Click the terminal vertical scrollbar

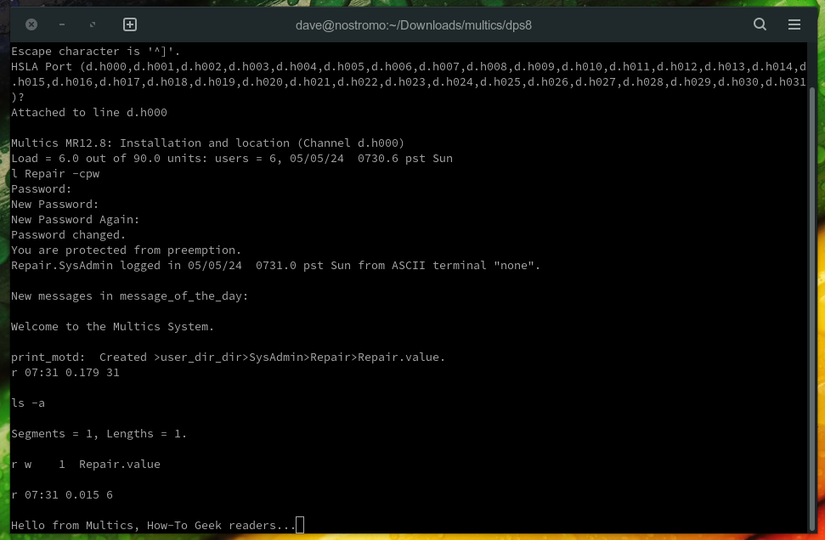812,308
